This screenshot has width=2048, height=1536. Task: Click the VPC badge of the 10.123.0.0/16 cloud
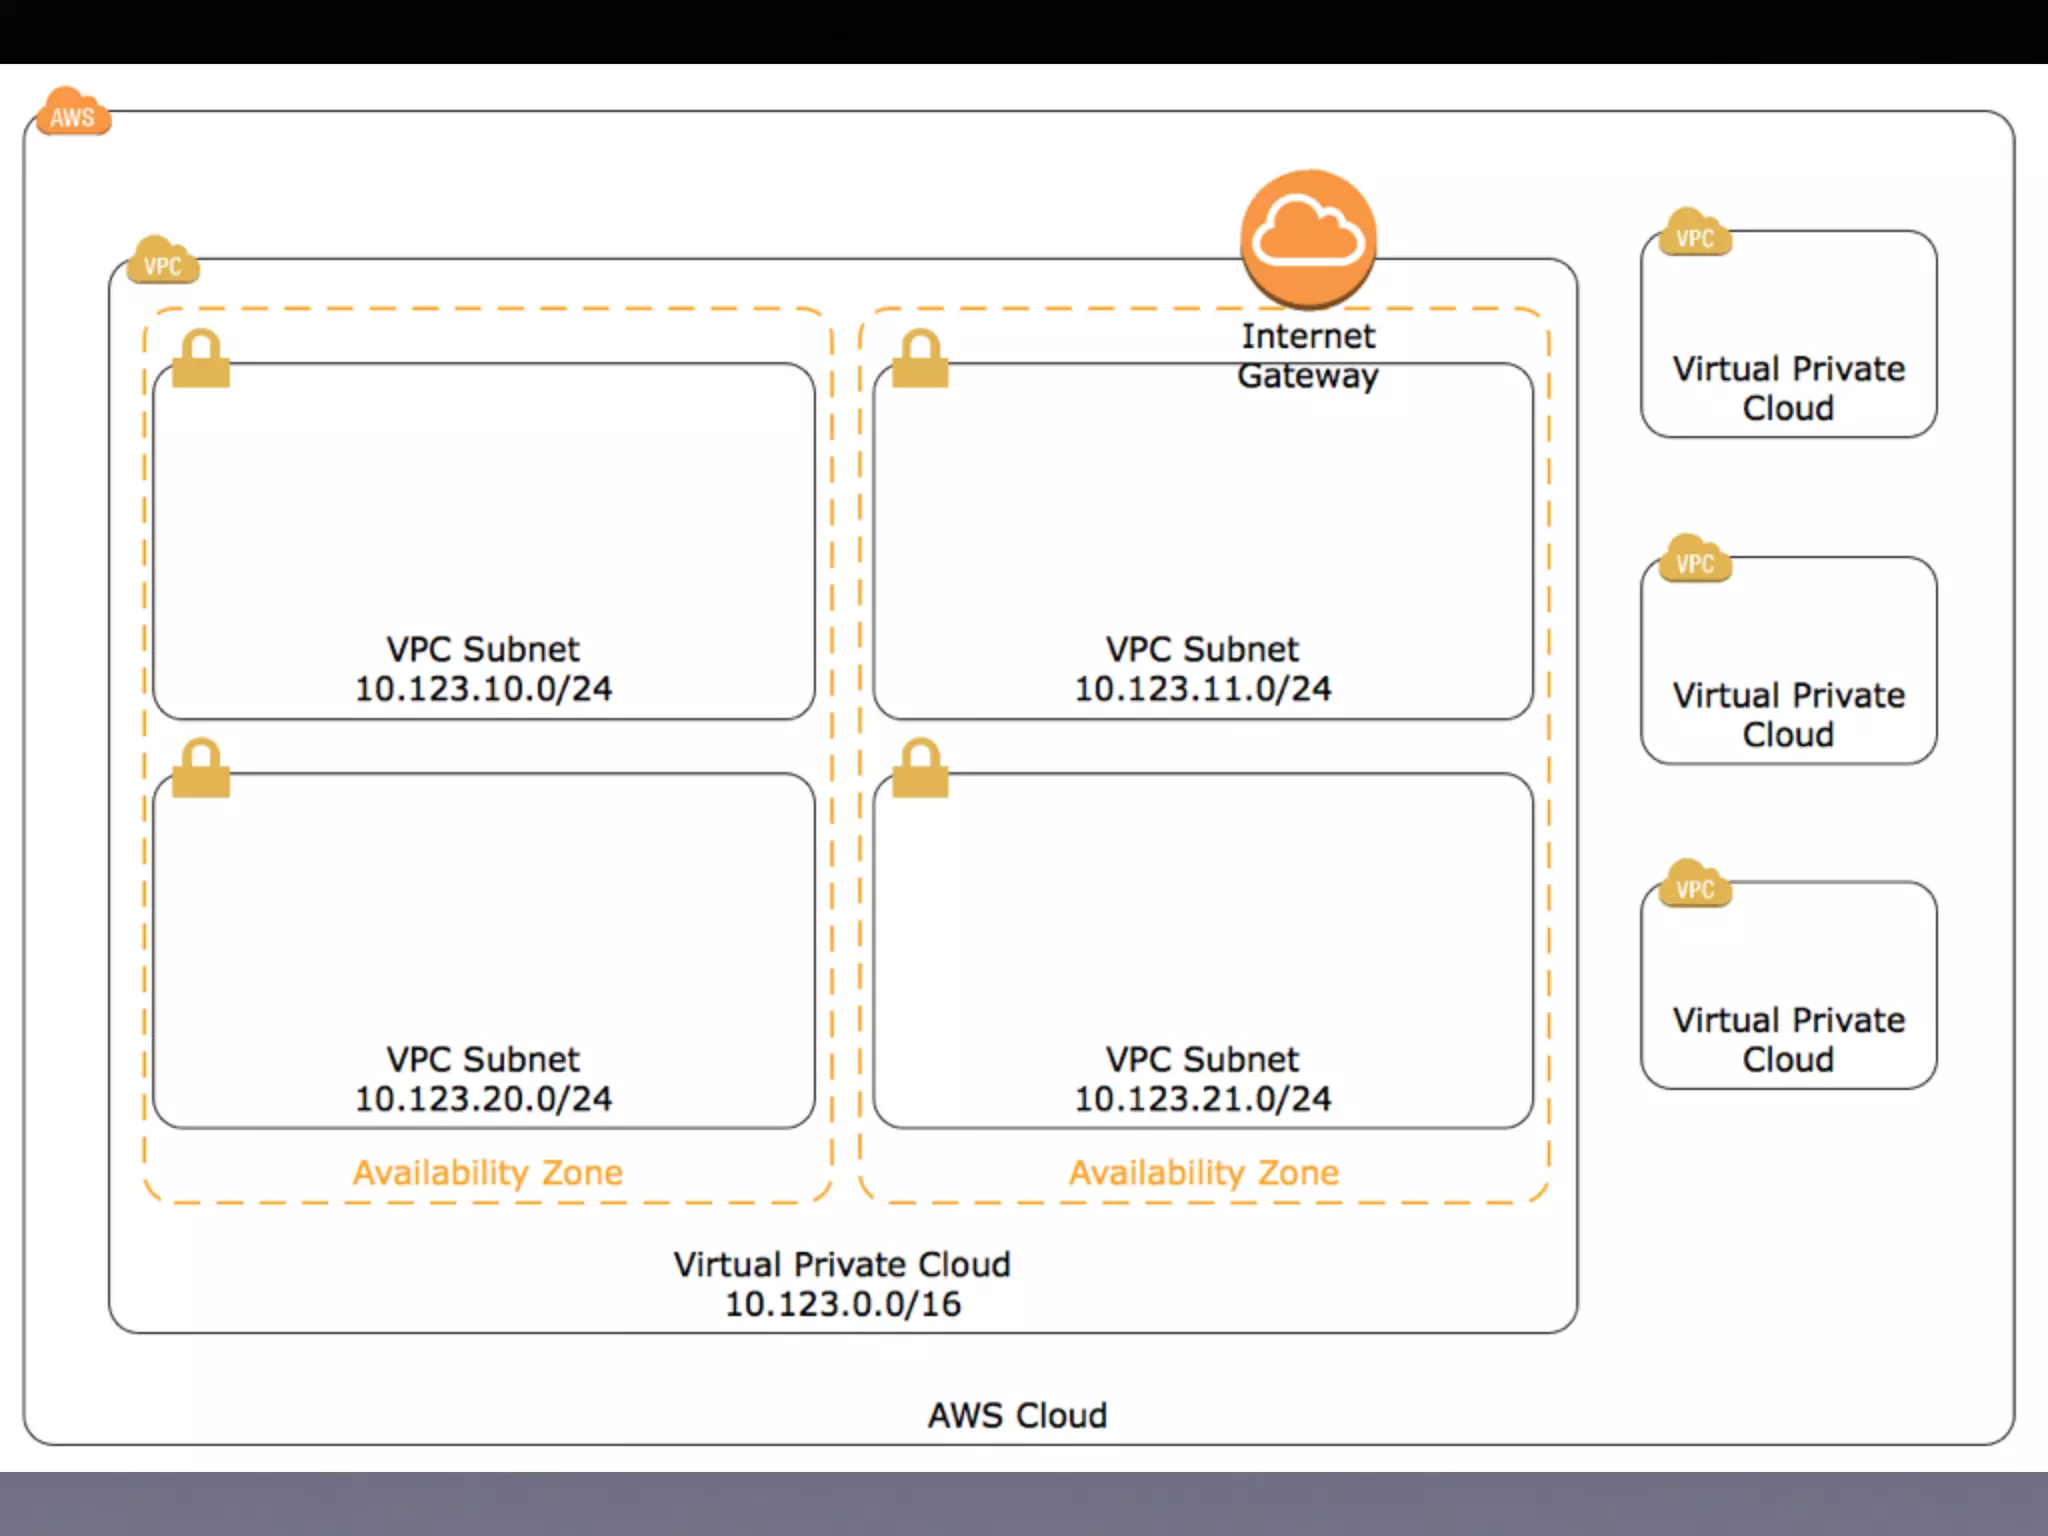tap(163, 261)
